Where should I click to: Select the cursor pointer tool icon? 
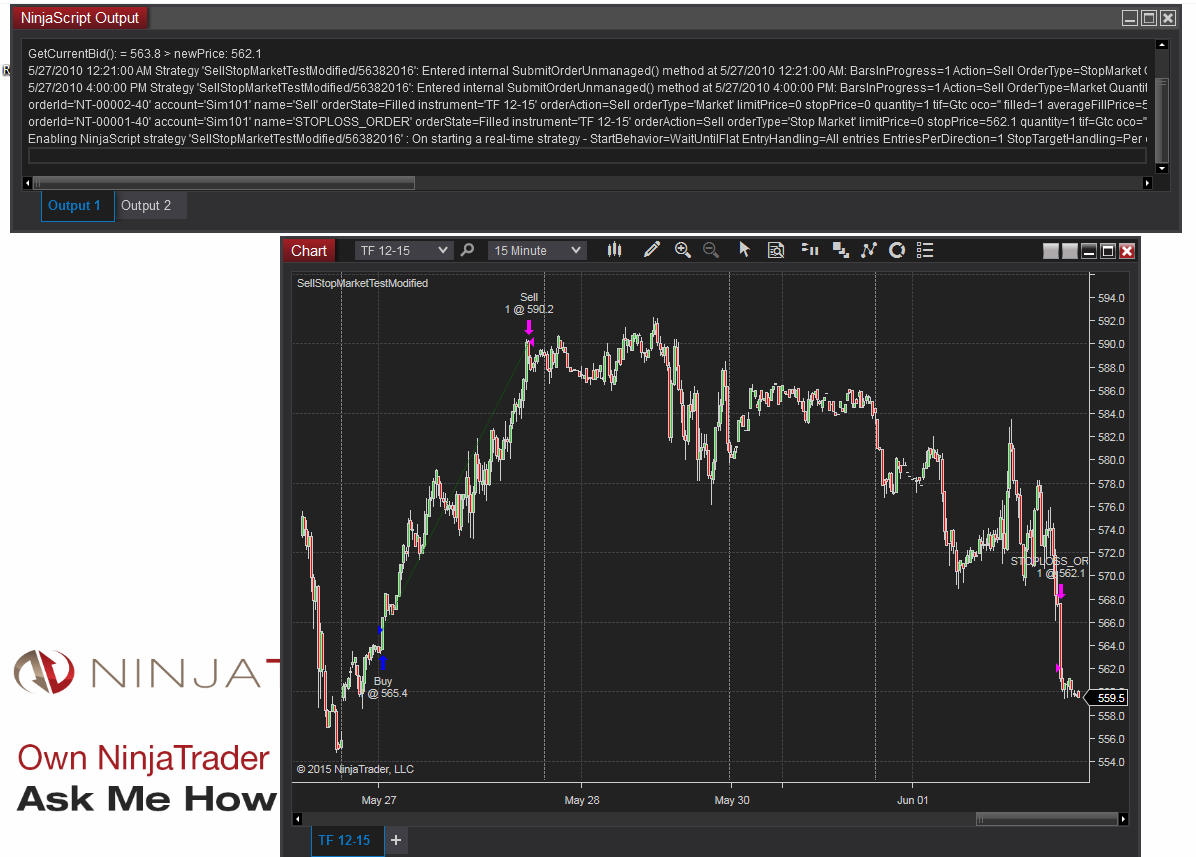click(x=744, y=250)
